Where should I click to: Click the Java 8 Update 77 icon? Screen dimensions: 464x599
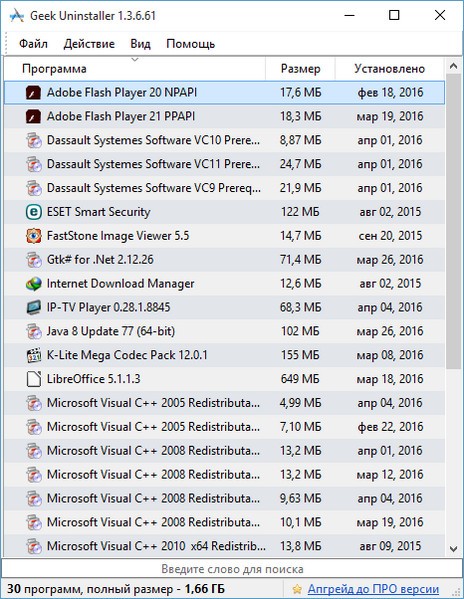[33, 331]
